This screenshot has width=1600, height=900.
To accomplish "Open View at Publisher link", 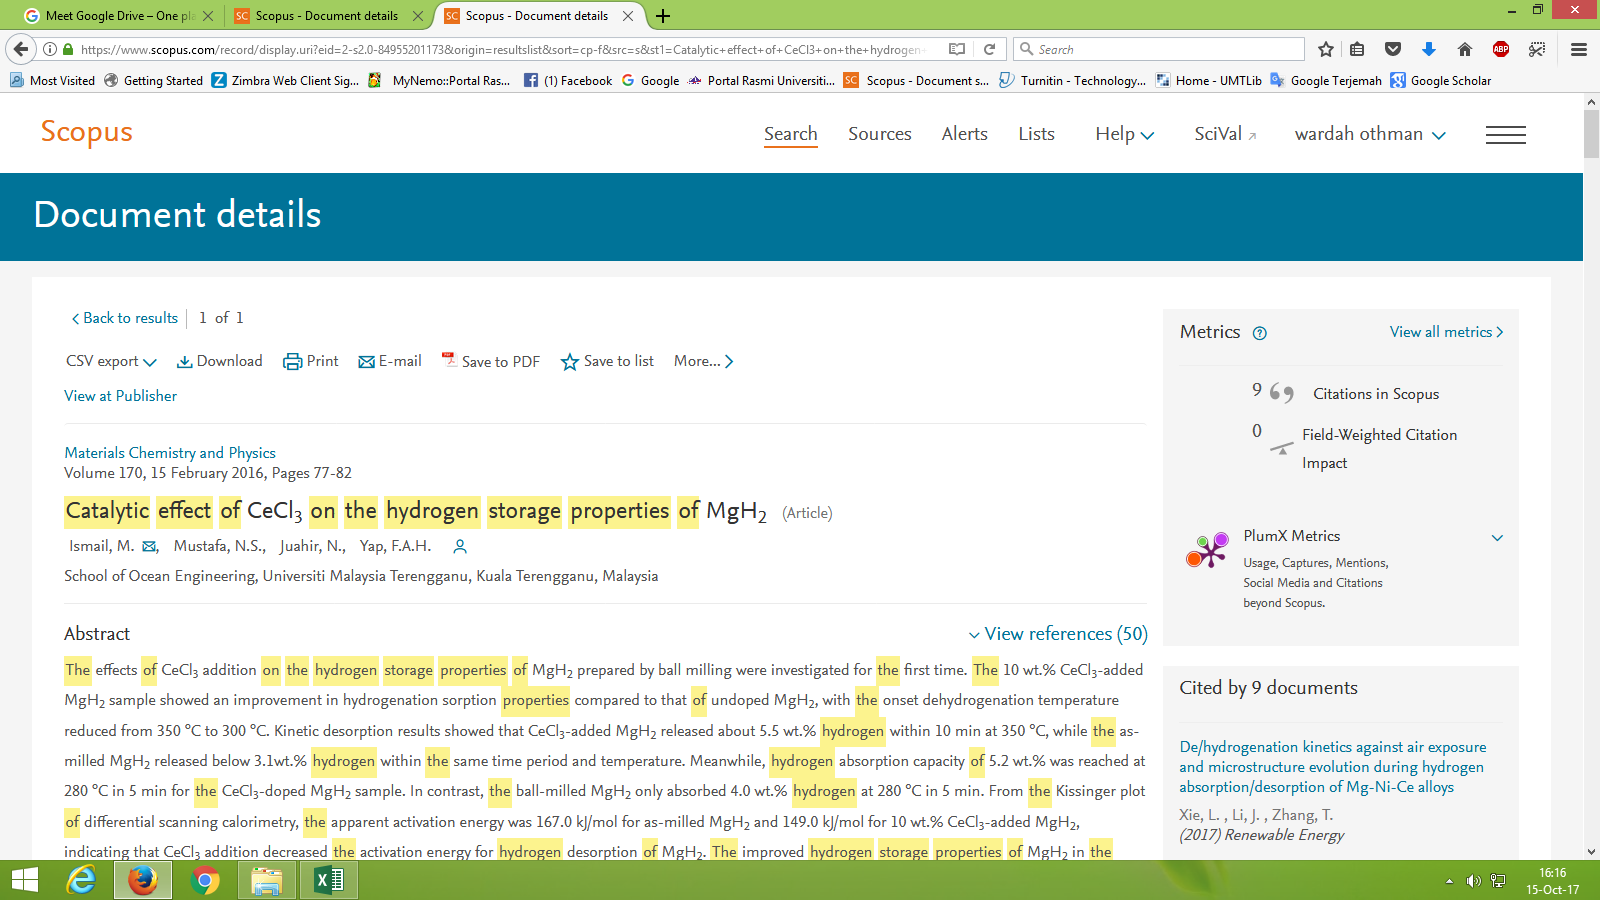I will point(120,396).
